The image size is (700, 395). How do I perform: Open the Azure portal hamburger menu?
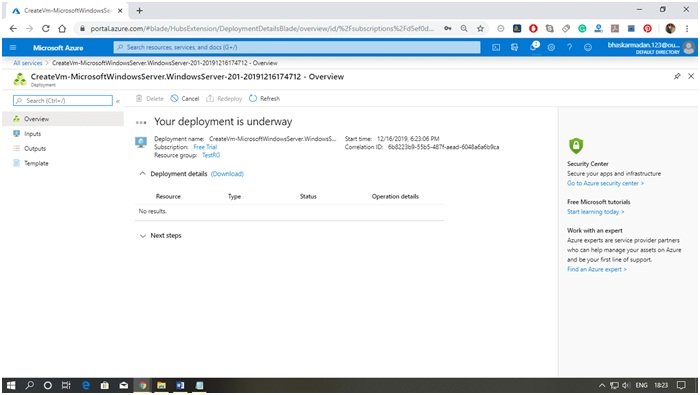12,47
